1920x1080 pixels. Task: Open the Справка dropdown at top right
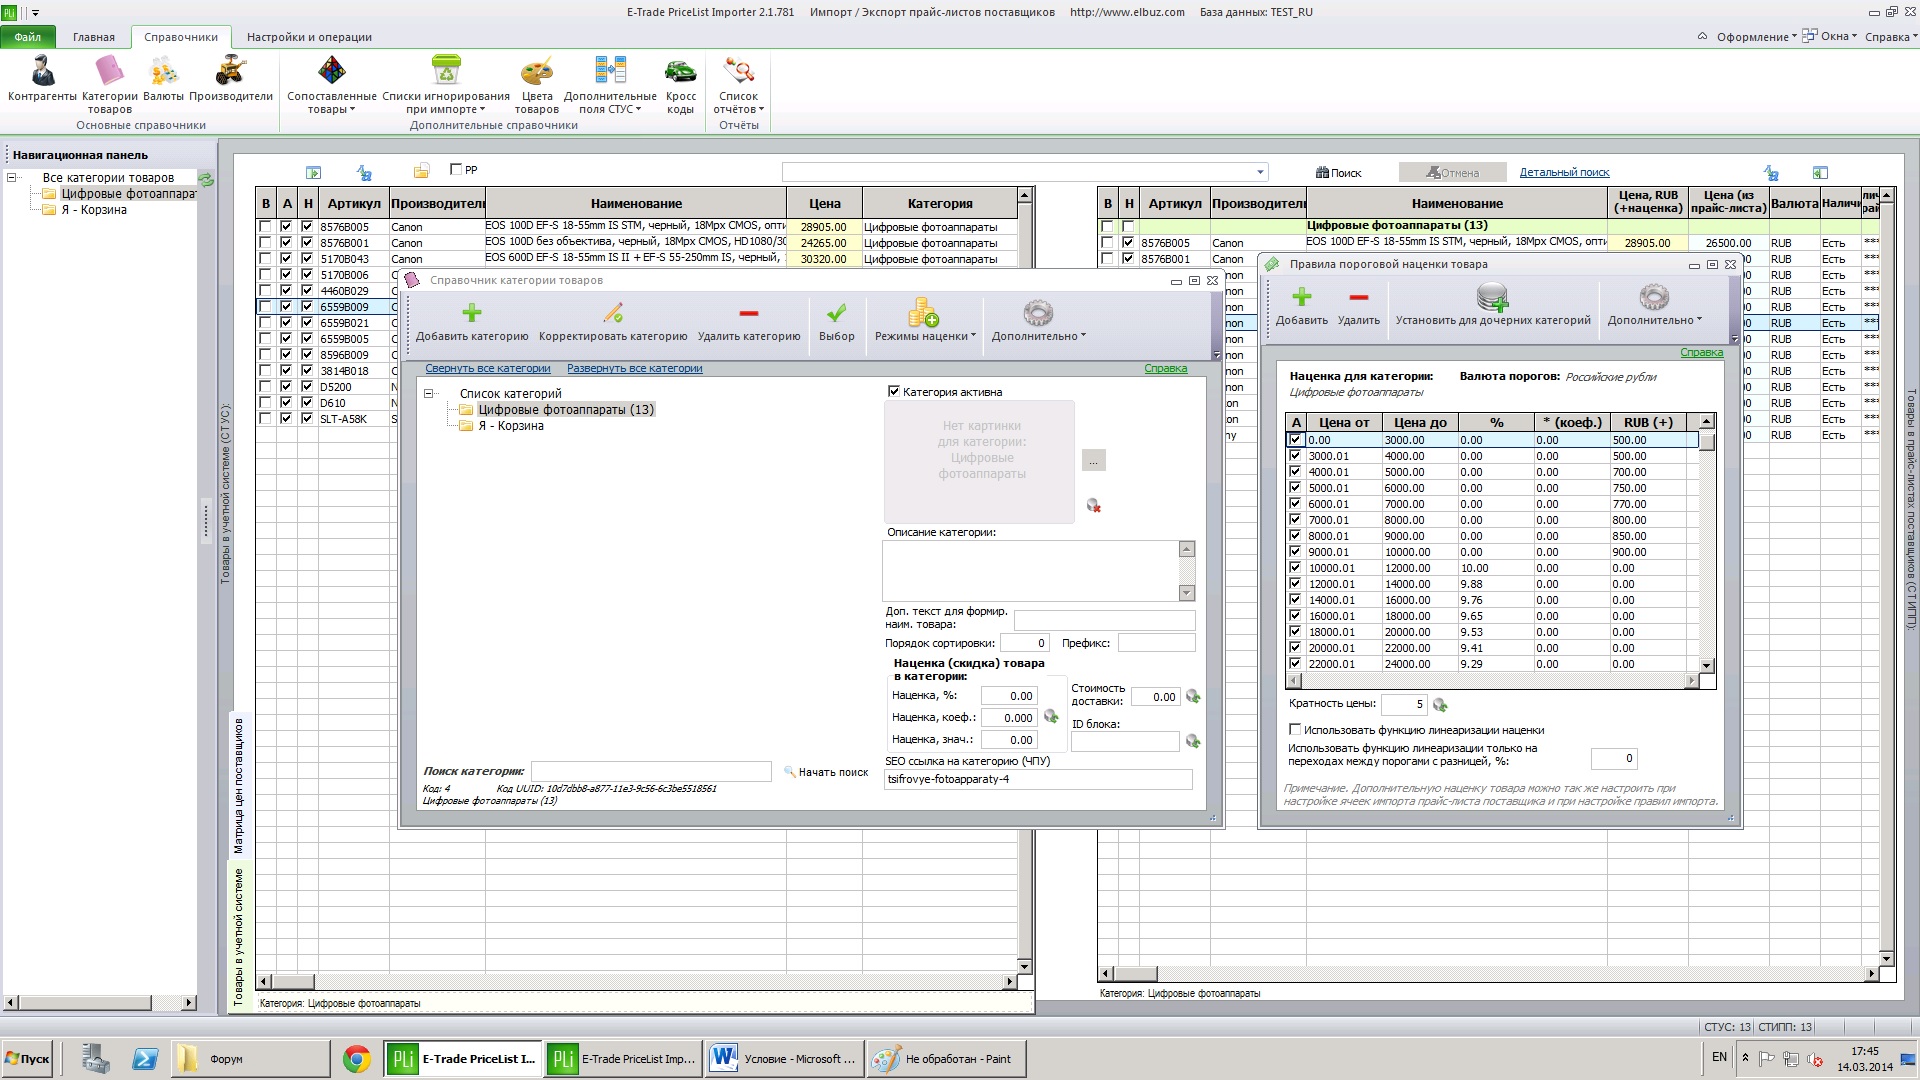[1890, 36]
